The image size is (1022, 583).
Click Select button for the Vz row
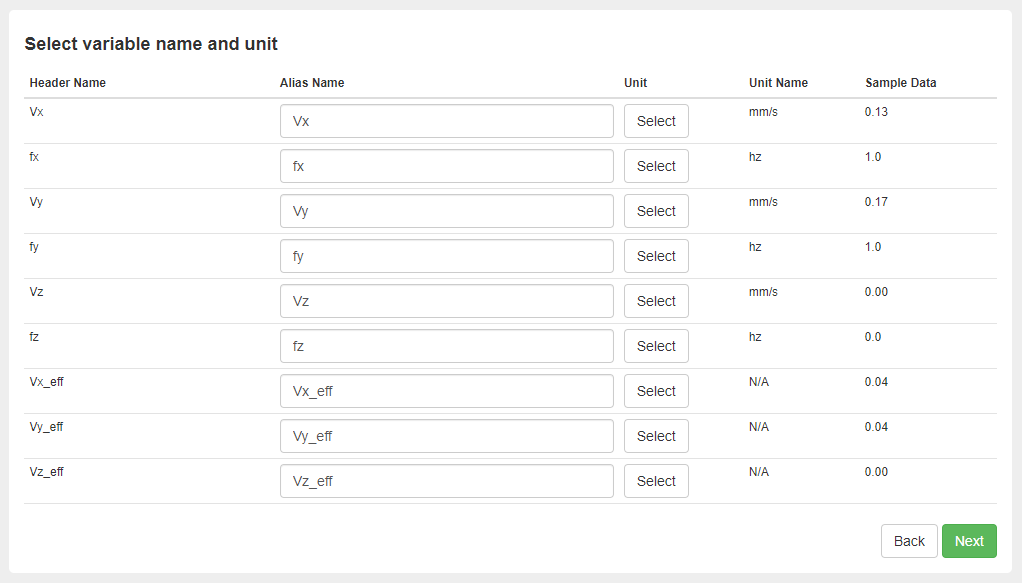coord(656,301)
